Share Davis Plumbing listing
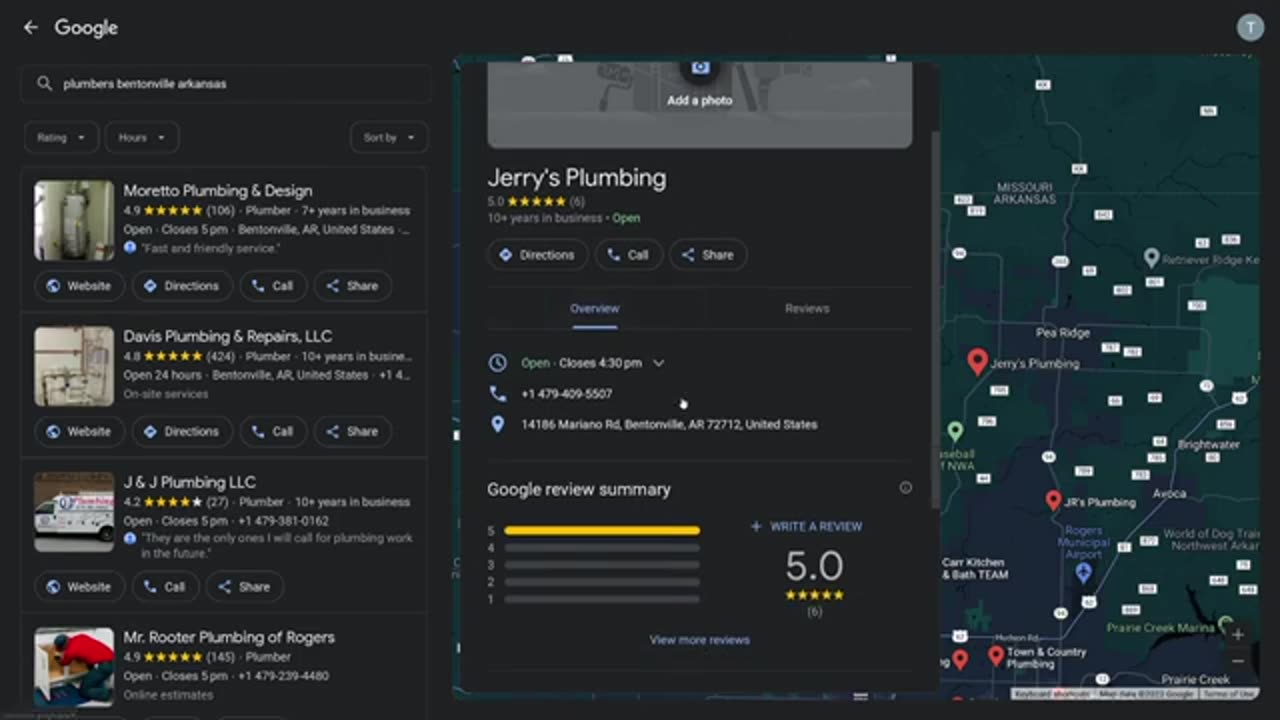This screenshot has height=720, width=1280. 352,432
